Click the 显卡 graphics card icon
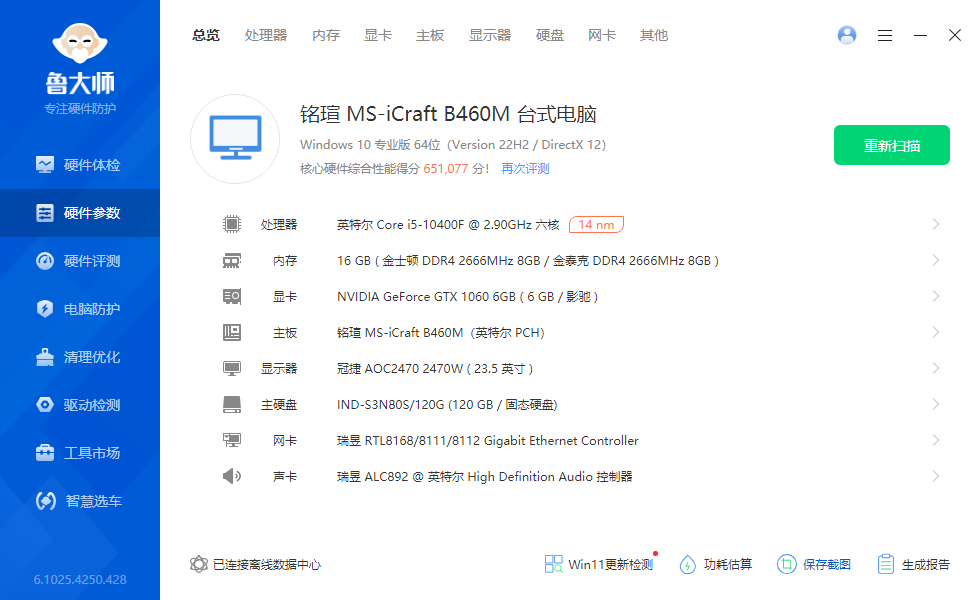Screen dimensions: 980x600 point(232,296)
